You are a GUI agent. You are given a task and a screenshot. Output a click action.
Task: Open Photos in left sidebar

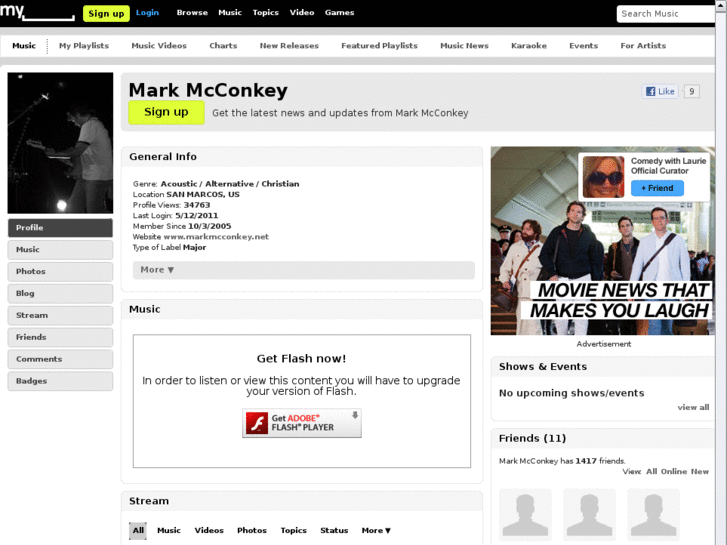tap(60, 271)
